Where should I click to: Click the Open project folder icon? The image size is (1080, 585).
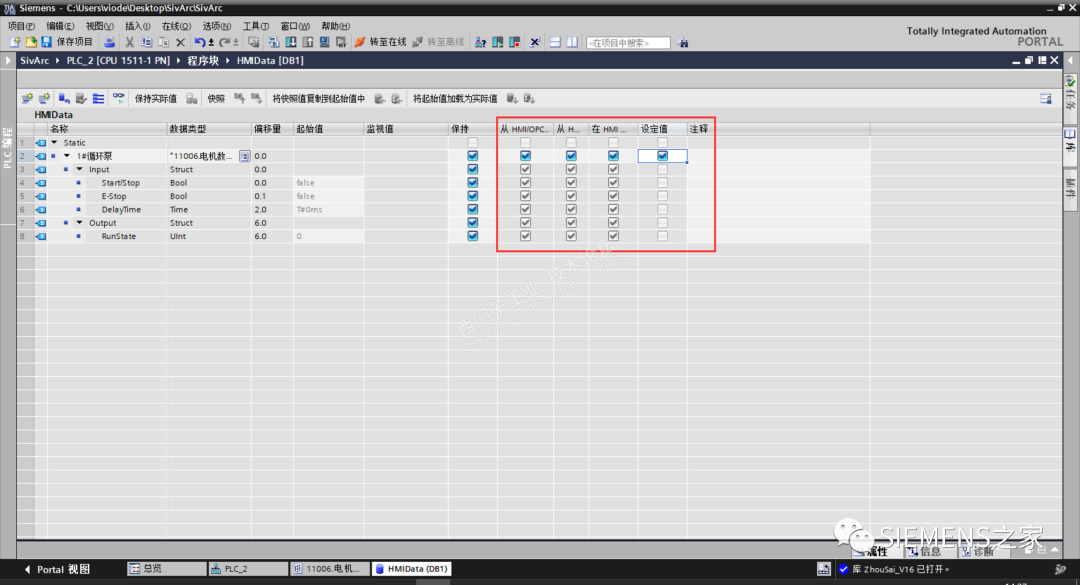pos(30,42)
